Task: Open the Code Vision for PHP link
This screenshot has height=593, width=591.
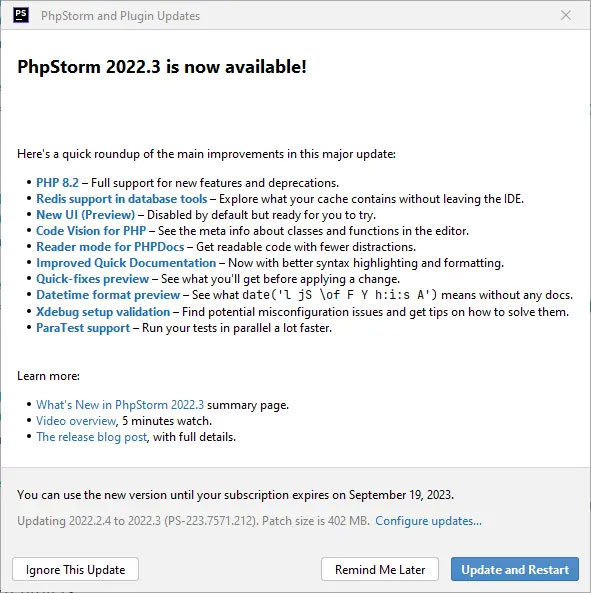Action: (x=91, y=231)
